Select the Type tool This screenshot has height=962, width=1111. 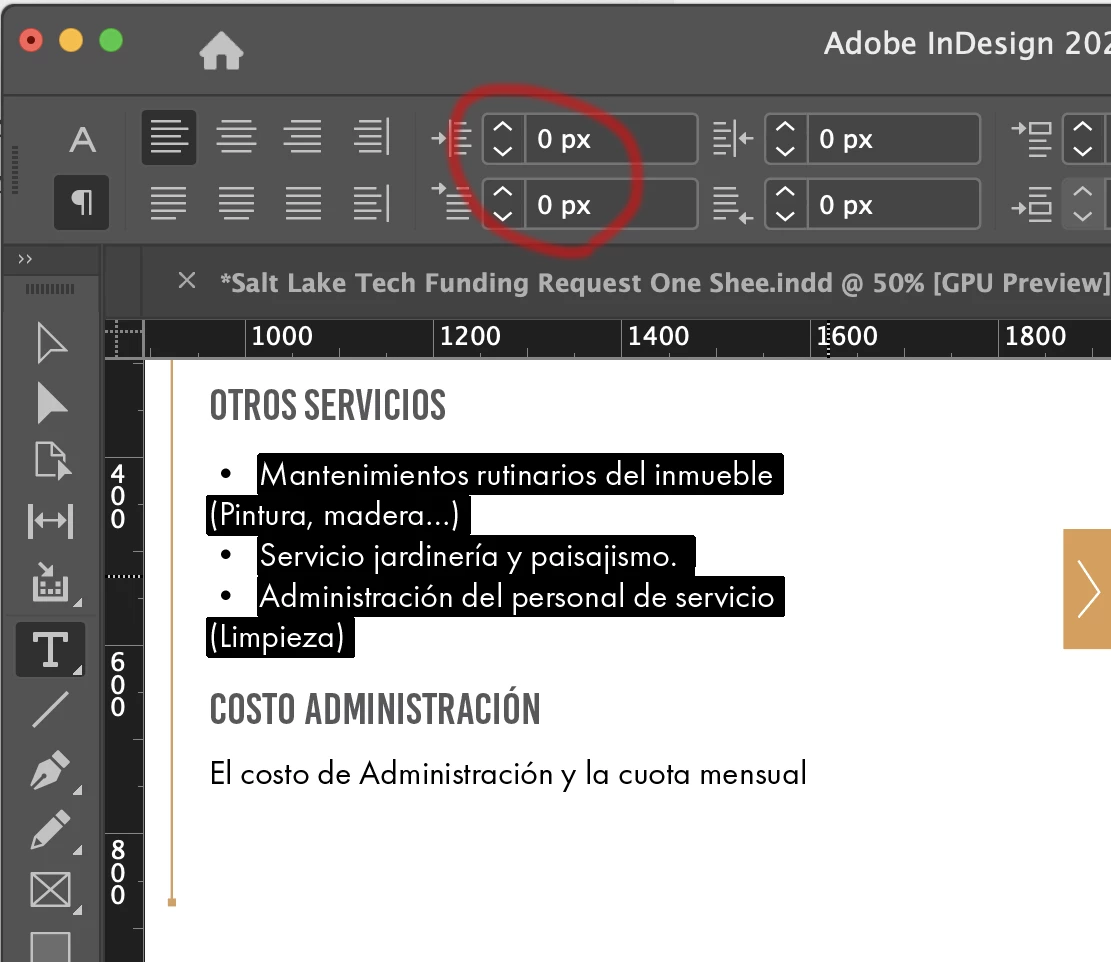[x=51, y=650]
